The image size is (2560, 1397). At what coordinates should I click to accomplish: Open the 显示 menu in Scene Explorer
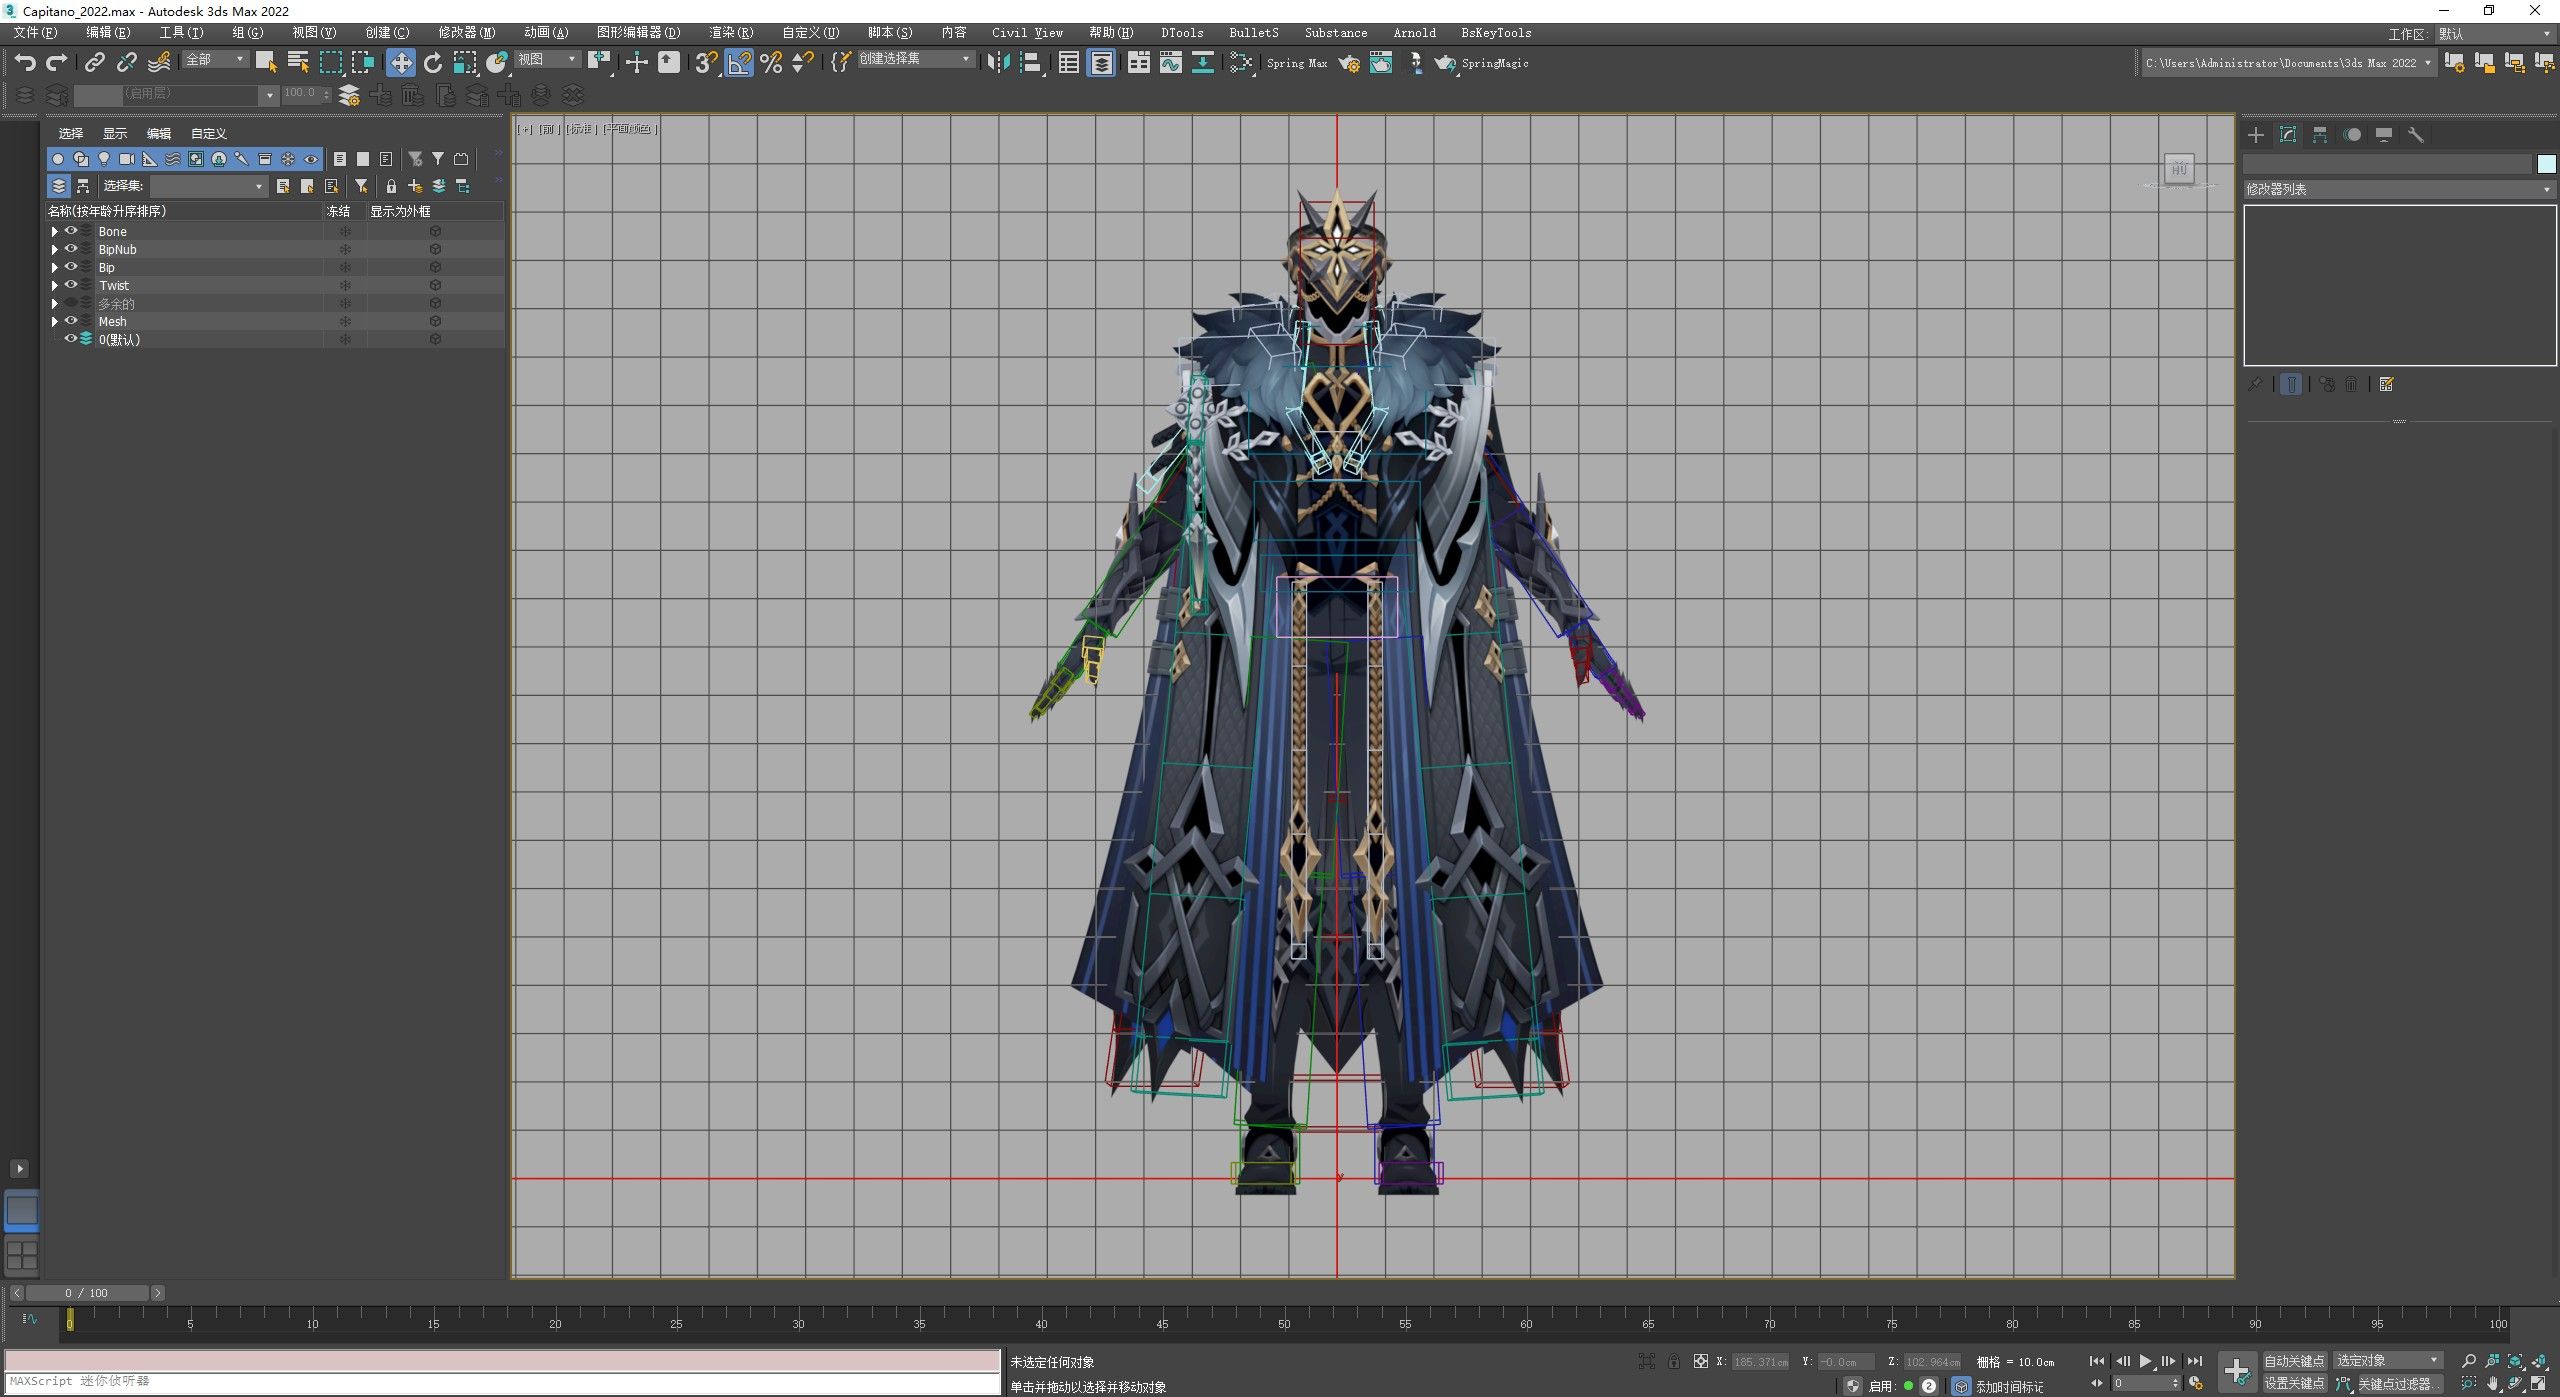pos(115,133)
